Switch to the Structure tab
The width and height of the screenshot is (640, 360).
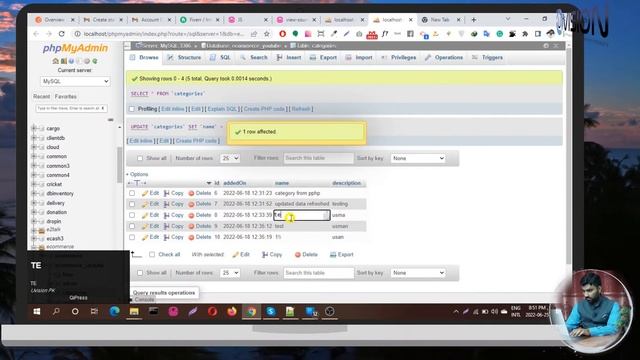click(184, 58)
